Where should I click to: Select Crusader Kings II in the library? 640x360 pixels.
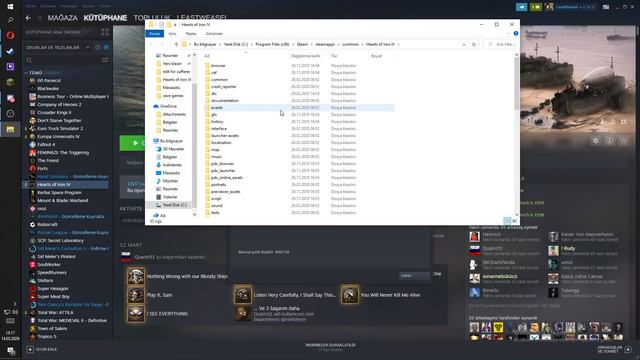tap(54, 113)
